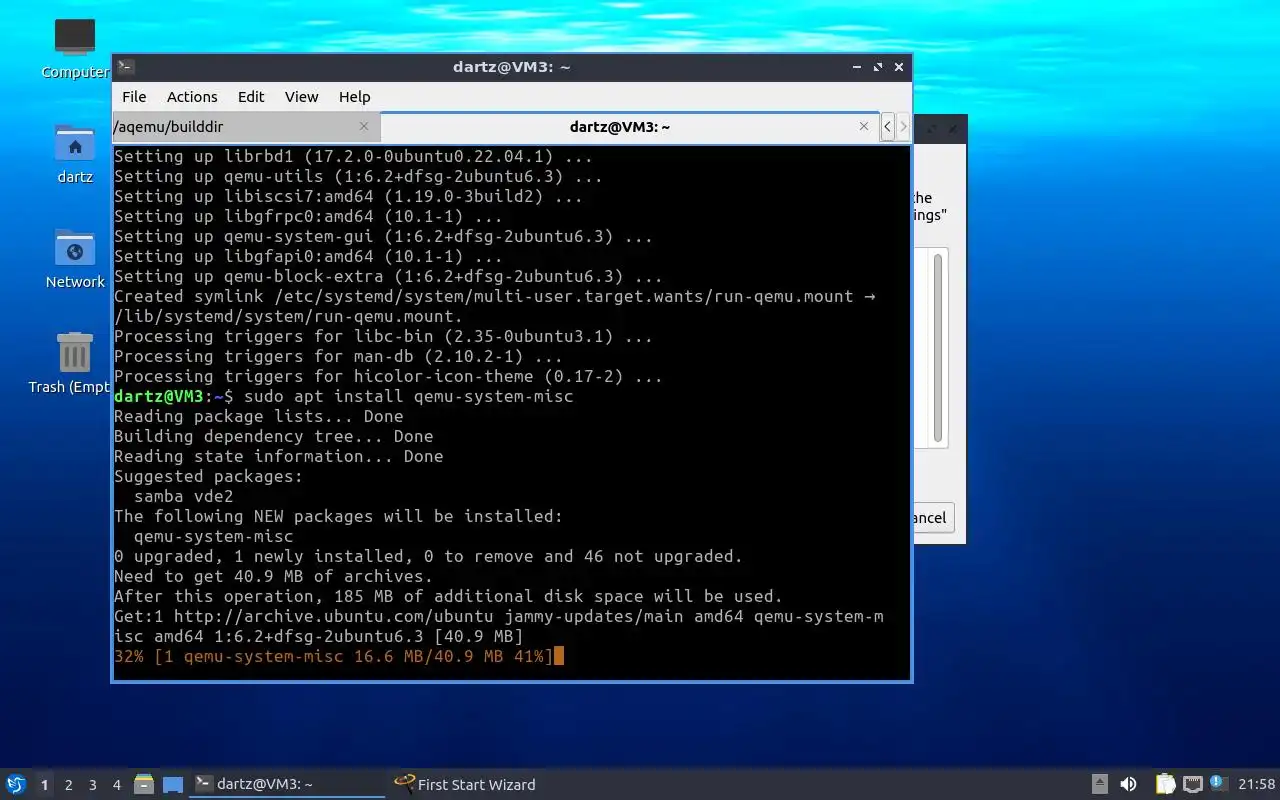Screen dimensions: 1280x800
Task: Open the Edit menu
Action: click(x=251, y=97)
